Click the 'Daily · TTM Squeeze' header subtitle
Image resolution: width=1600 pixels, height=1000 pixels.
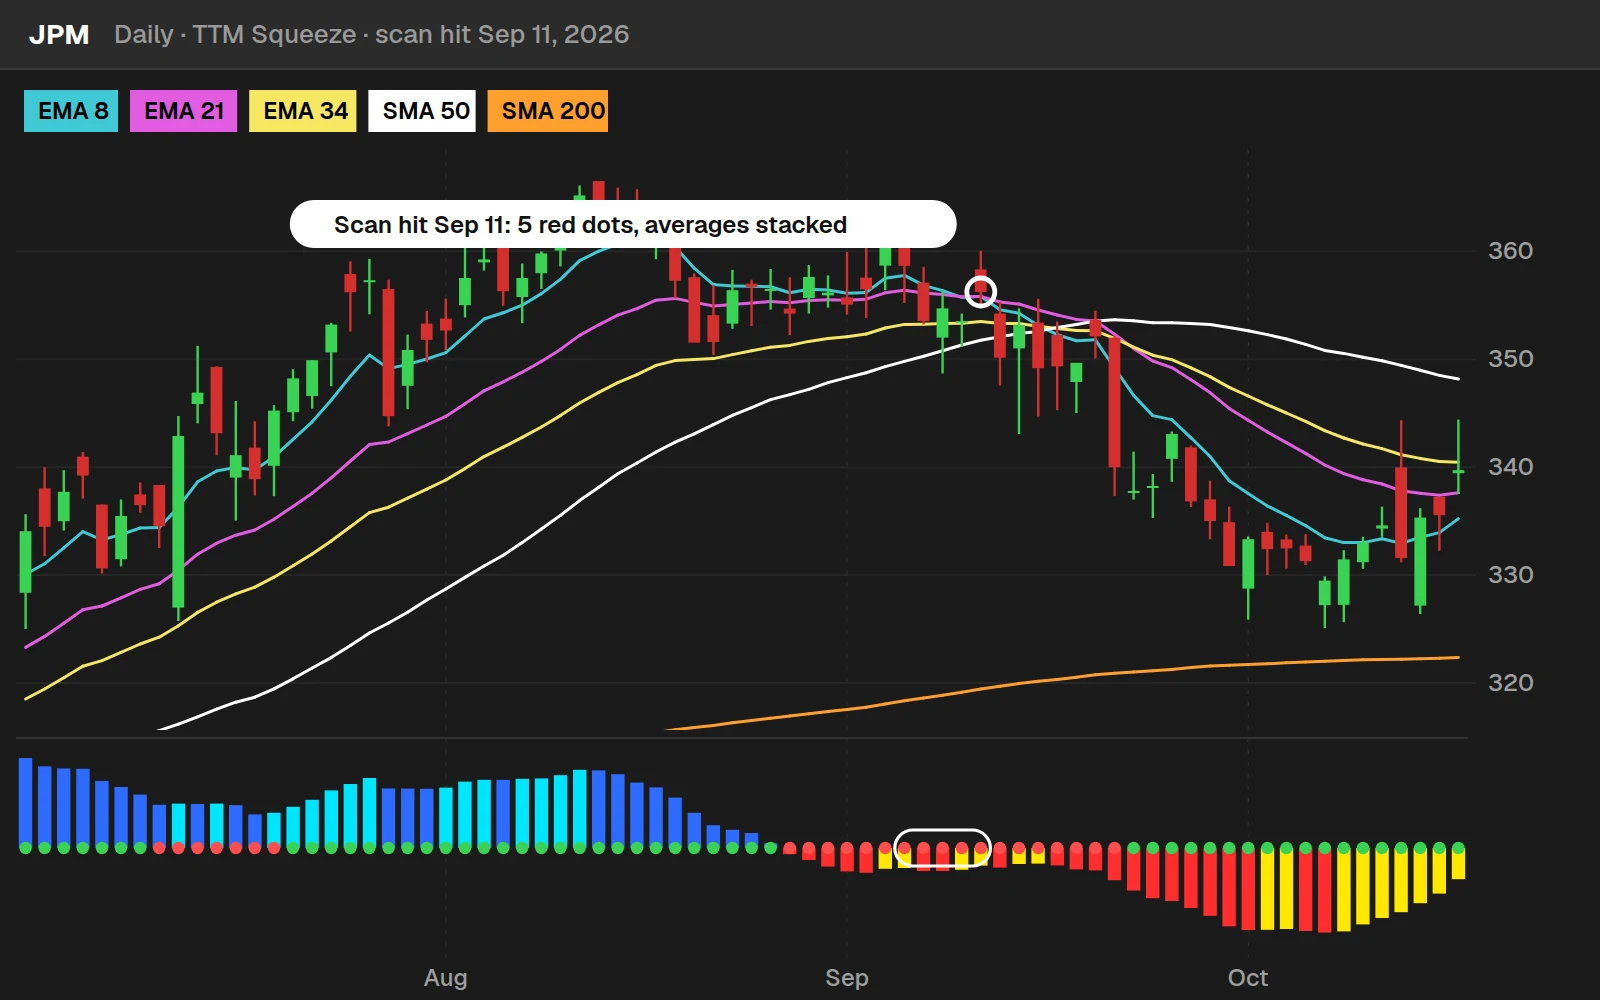coord(371,35)
